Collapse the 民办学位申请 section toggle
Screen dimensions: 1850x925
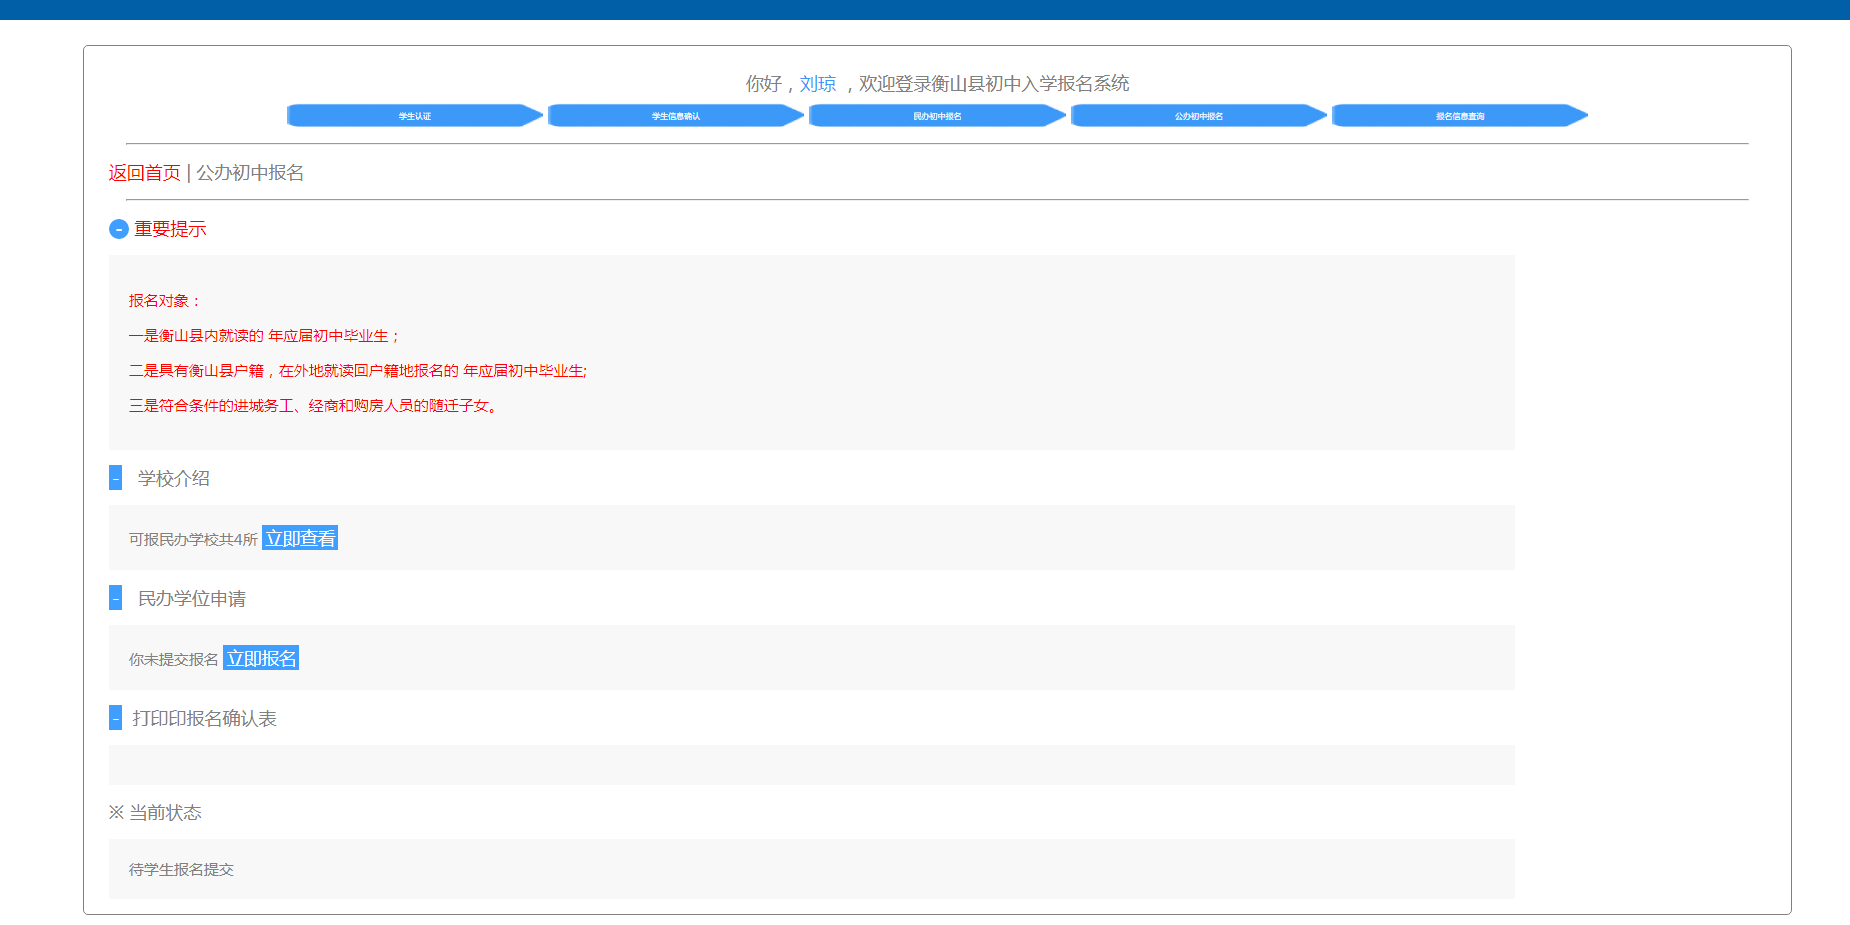click(x=115, y=598)
